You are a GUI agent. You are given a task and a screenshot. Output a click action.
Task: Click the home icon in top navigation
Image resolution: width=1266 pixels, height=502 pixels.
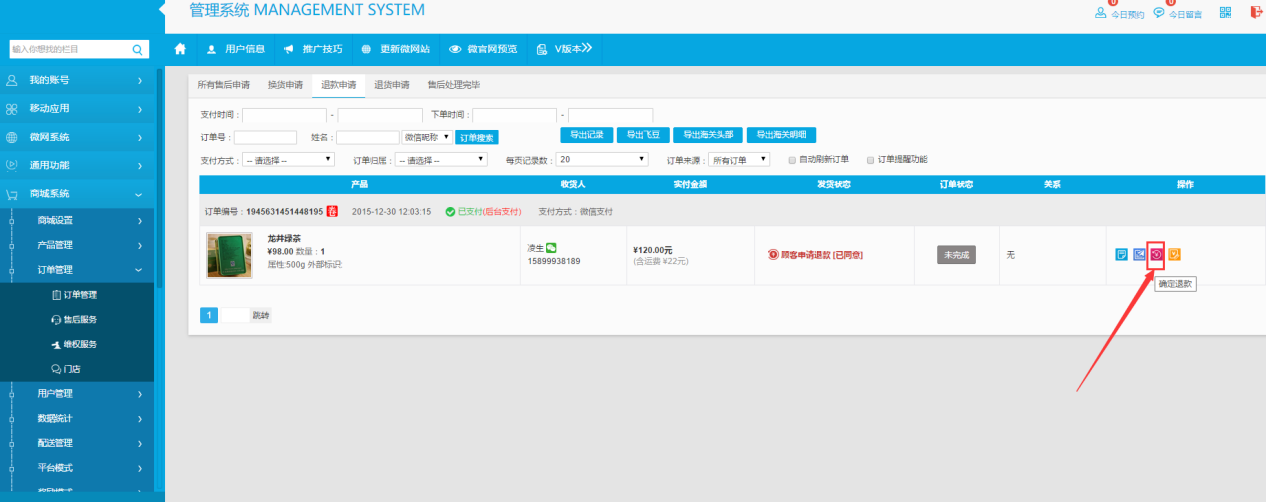click(180, 48)
